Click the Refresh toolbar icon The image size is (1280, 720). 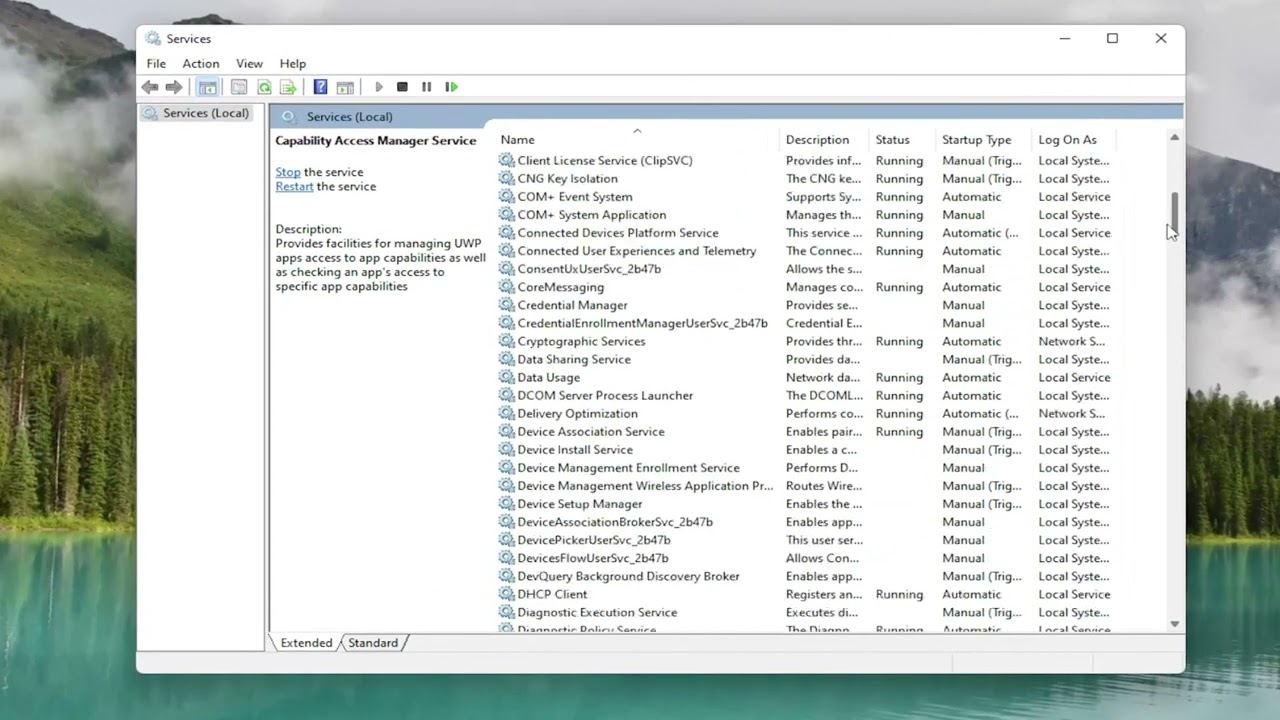(x=264, y=87)
